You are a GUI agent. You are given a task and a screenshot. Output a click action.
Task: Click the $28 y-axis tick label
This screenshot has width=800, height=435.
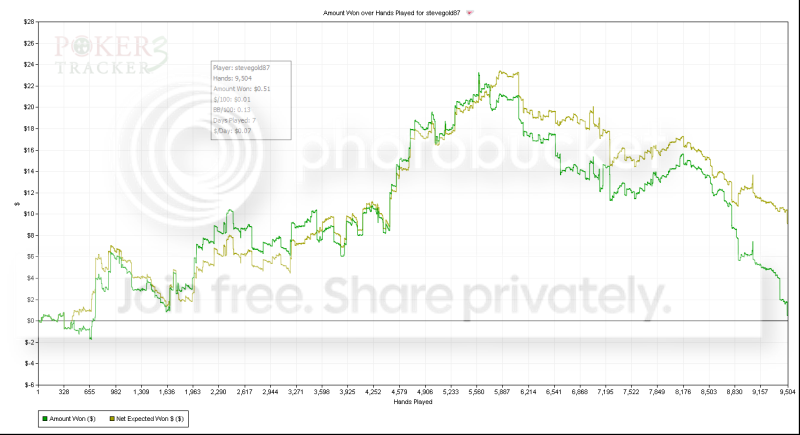coord(29,22)
